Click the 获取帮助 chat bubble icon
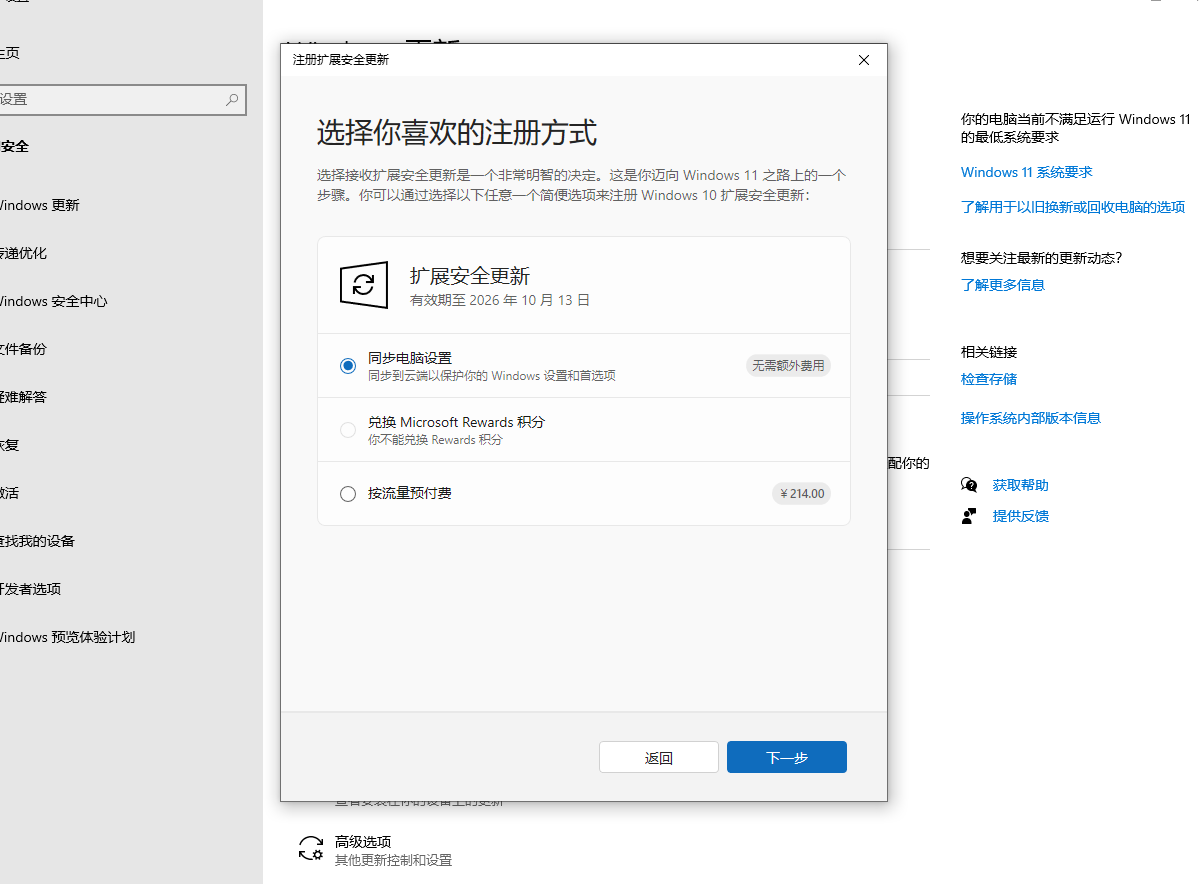Image resolution: width=1200 pixels, height=884 pixels. [x=969, y=485]
